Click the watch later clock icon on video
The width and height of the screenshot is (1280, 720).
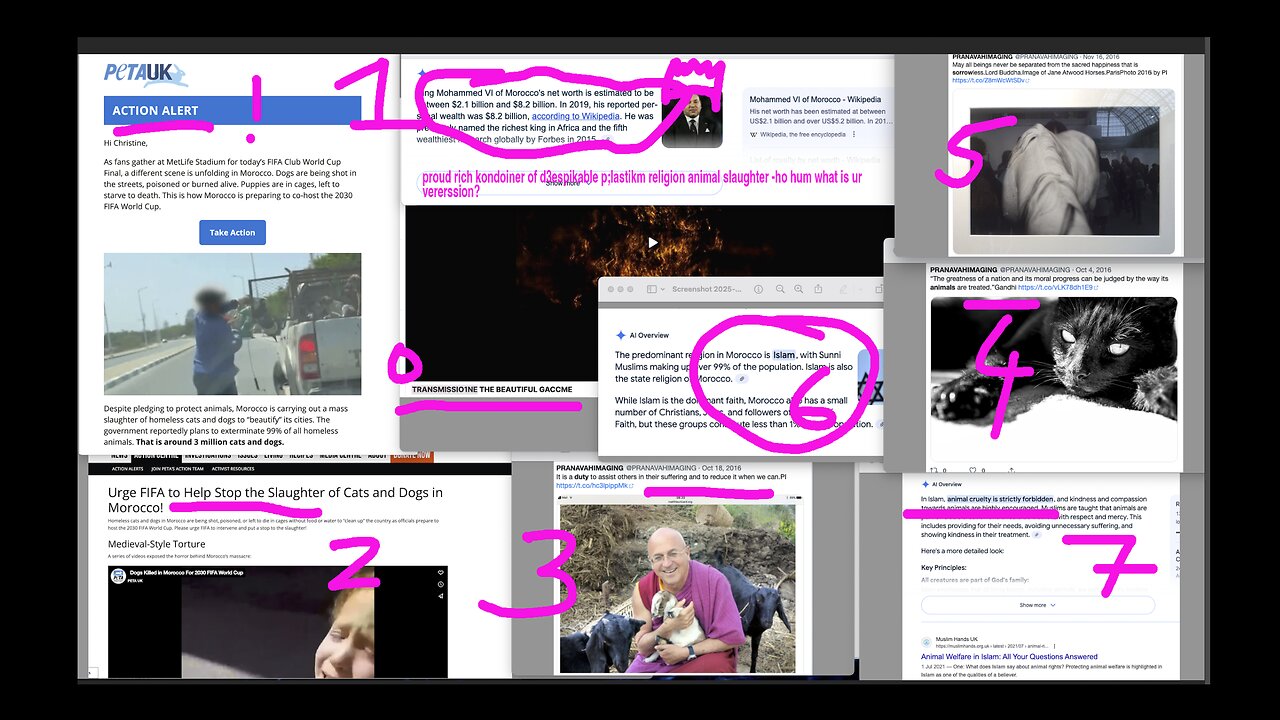click(440, 584)
